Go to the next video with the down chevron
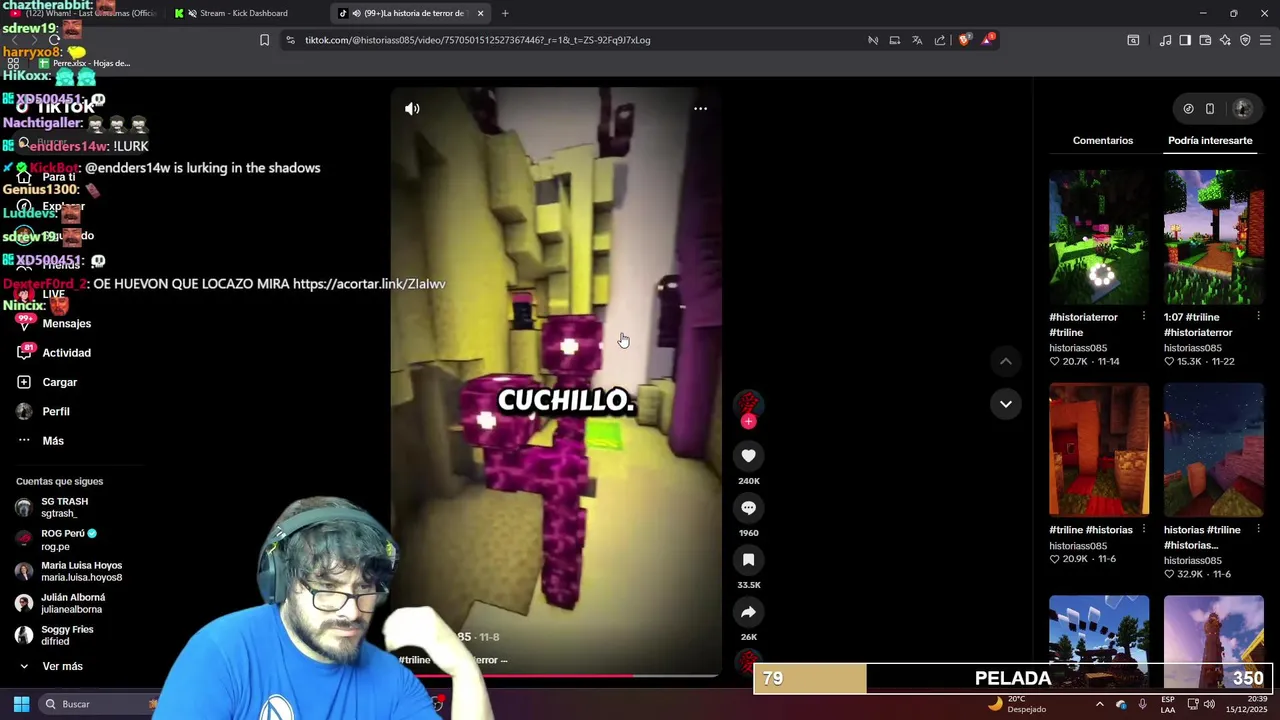Viewport: 1280px width, 720px height. click(x=1006, y=404)
